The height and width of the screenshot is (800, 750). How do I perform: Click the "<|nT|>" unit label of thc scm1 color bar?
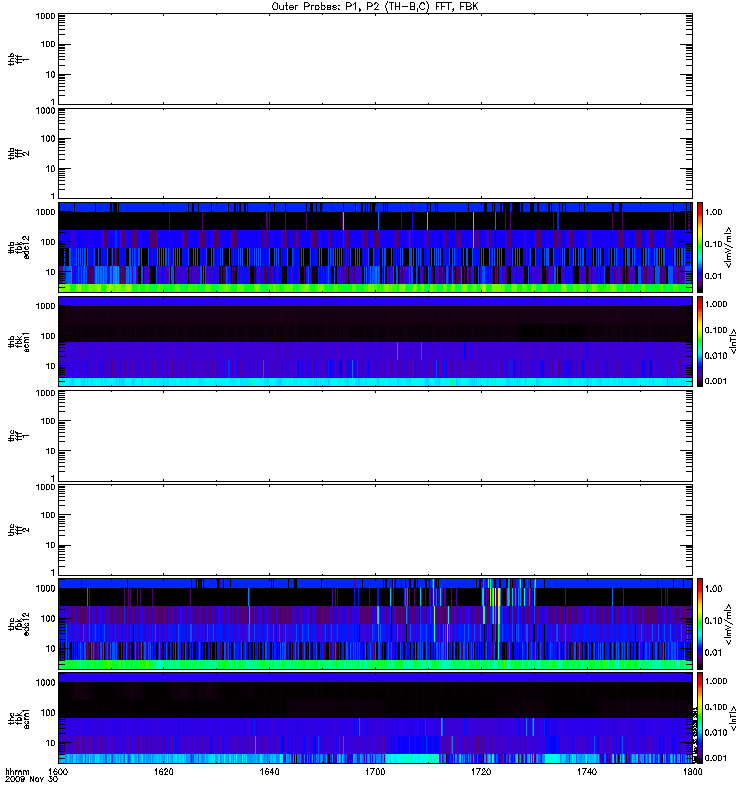(x=733, y=718)
